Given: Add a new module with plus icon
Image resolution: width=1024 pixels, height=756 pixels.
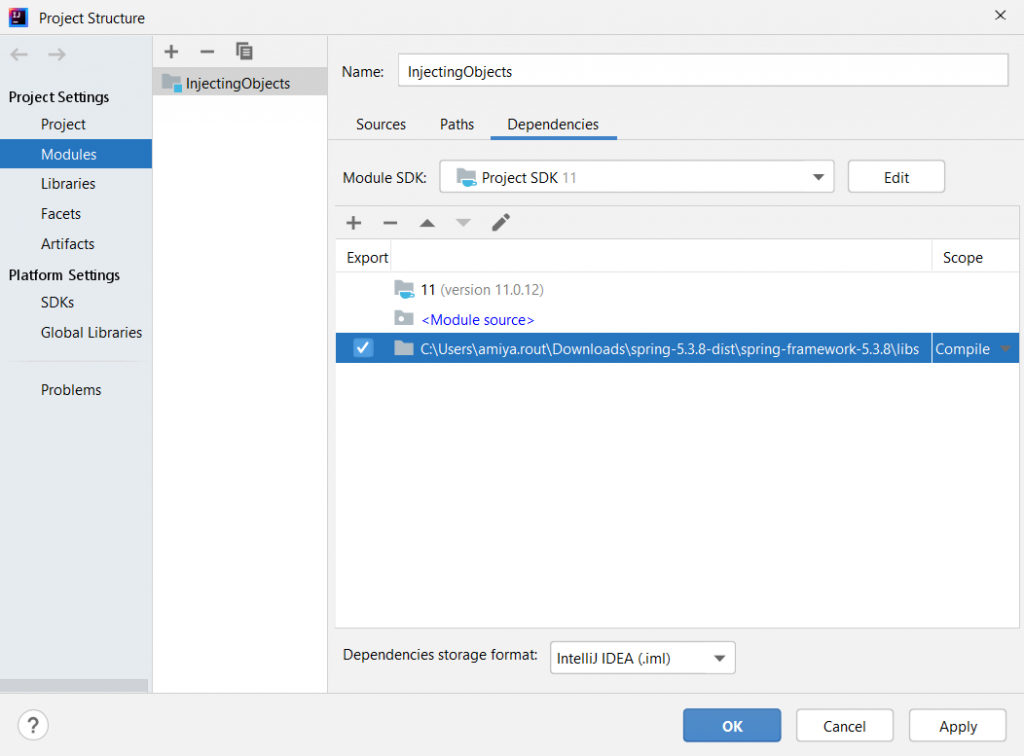Looking at the screenshot, I should 171,52.
